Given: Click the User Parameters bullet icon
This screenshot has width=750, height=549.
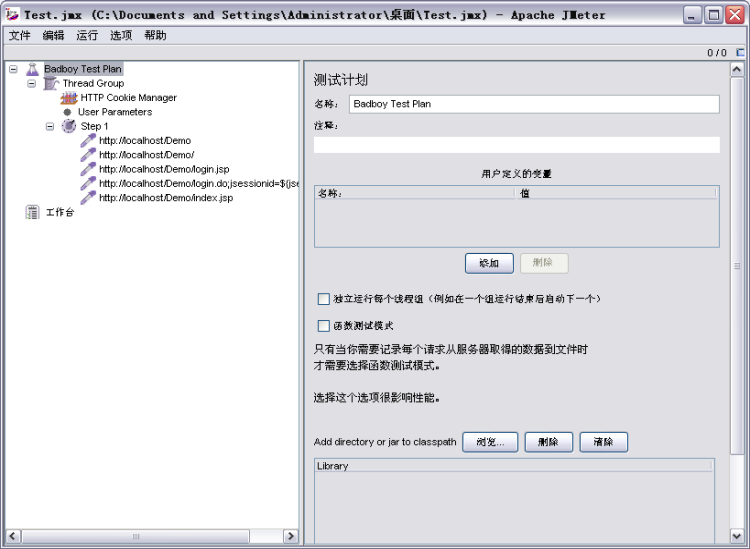Looking at the screenshot, I should [x=67, y=112].
